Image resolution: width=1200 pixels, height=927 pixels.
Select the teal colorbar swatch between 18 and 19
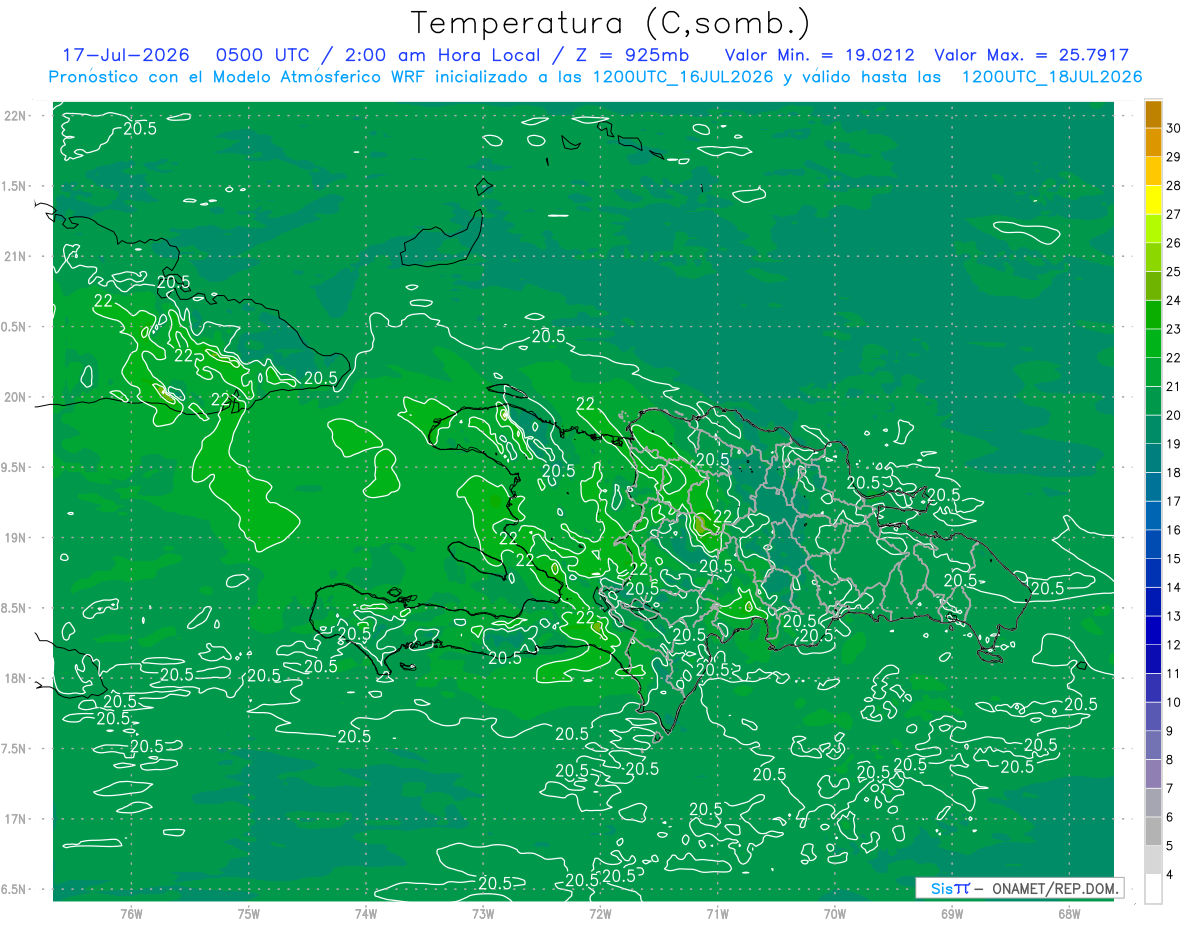click(x=1153, y=459)
